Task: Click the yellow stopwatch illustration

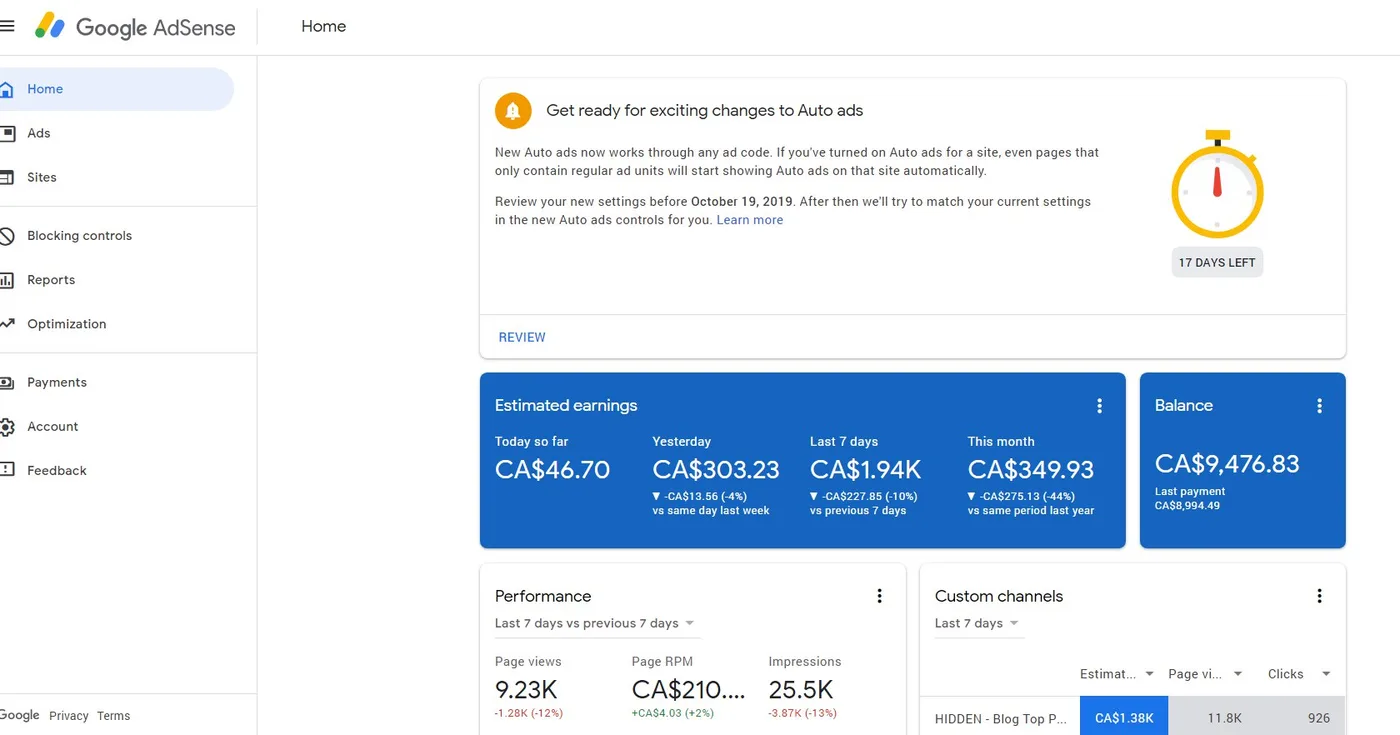Action: coord(1217,184)
